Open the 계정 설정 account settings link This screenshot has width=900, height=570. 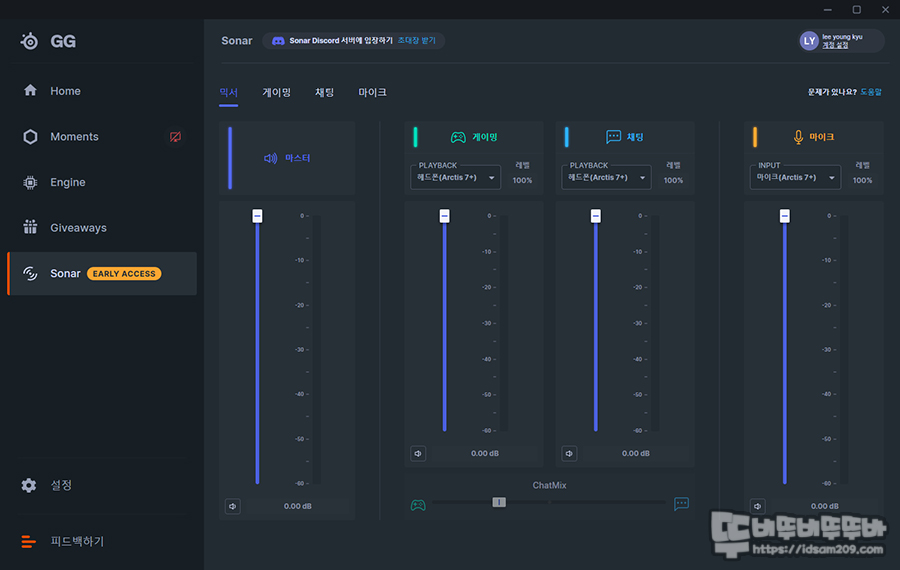pyautogui.click(x=835, y=45)
